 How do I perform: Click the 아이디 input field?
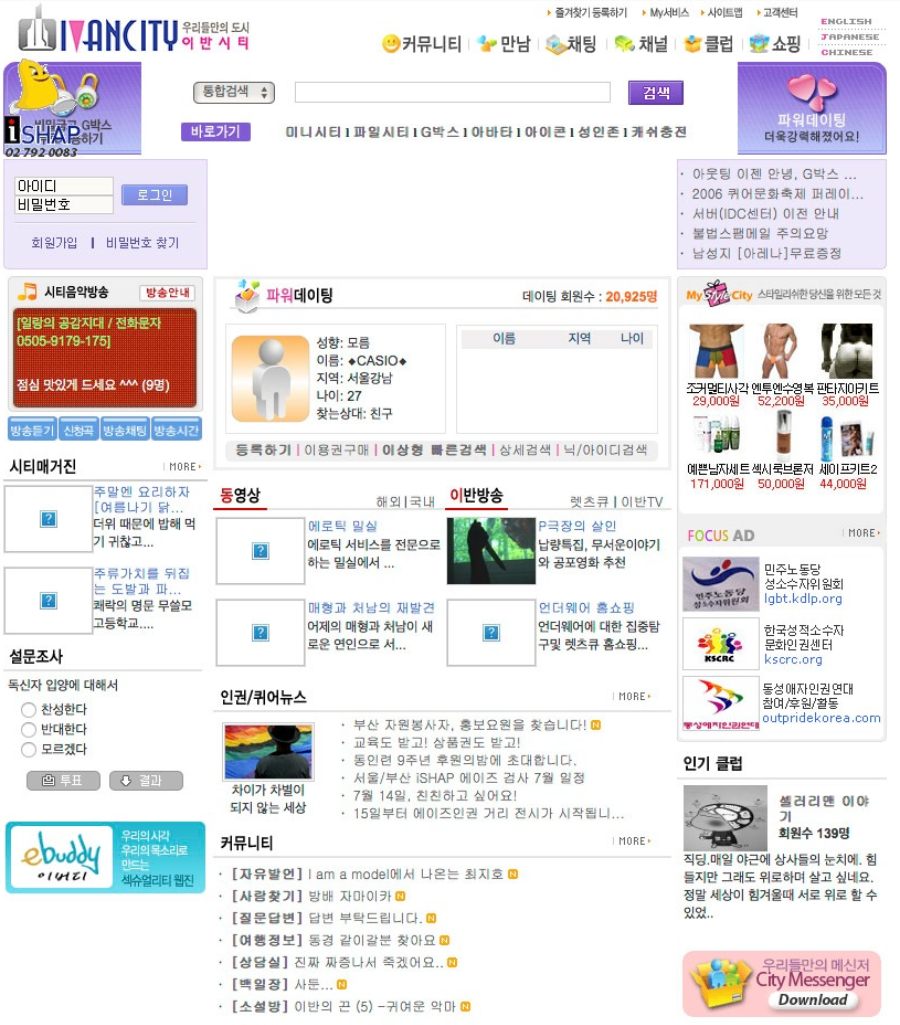click(x=63, y=186)
